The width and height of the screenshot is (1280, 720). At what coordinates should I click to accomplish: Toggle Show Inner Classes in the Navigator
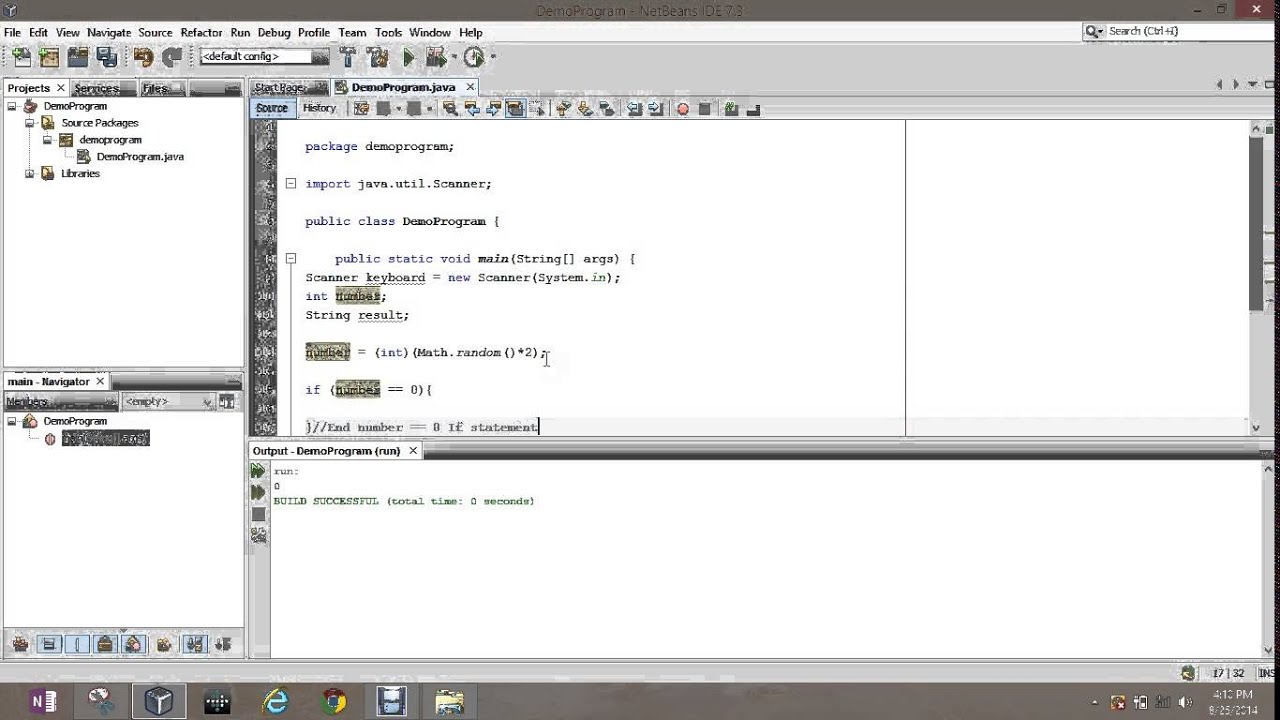point(135,644)
